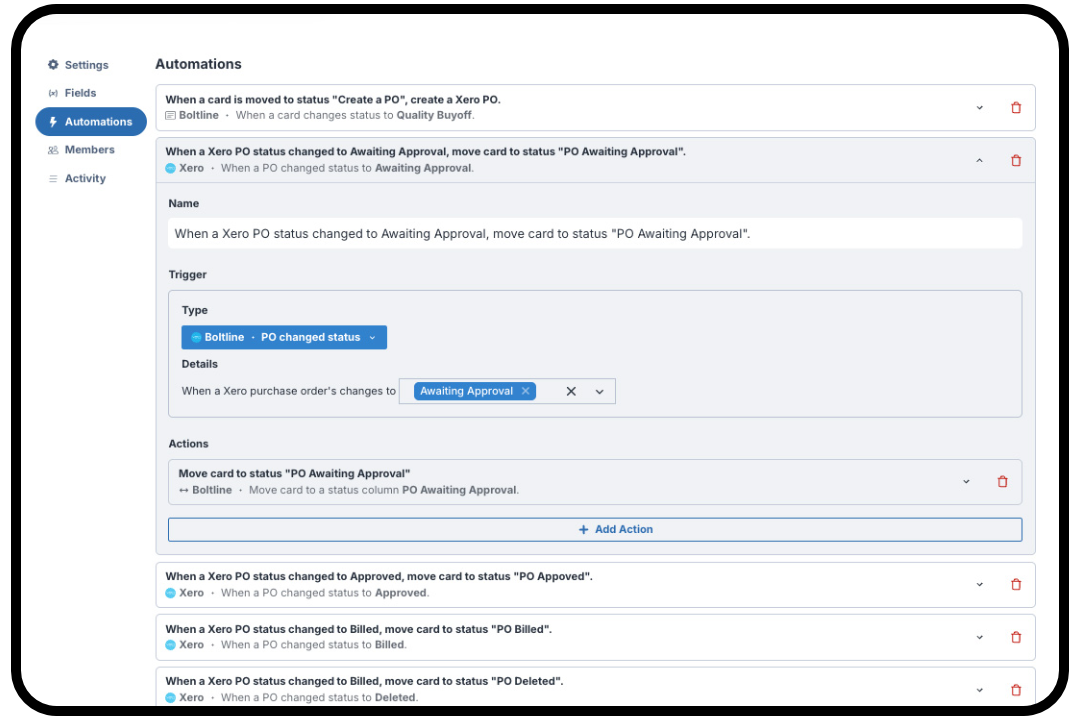Image resolution: width=1080 pixels, height=720 pixels.
Task: Delete the "Create a Xero PO" automation
Action: pos(1015,107)
